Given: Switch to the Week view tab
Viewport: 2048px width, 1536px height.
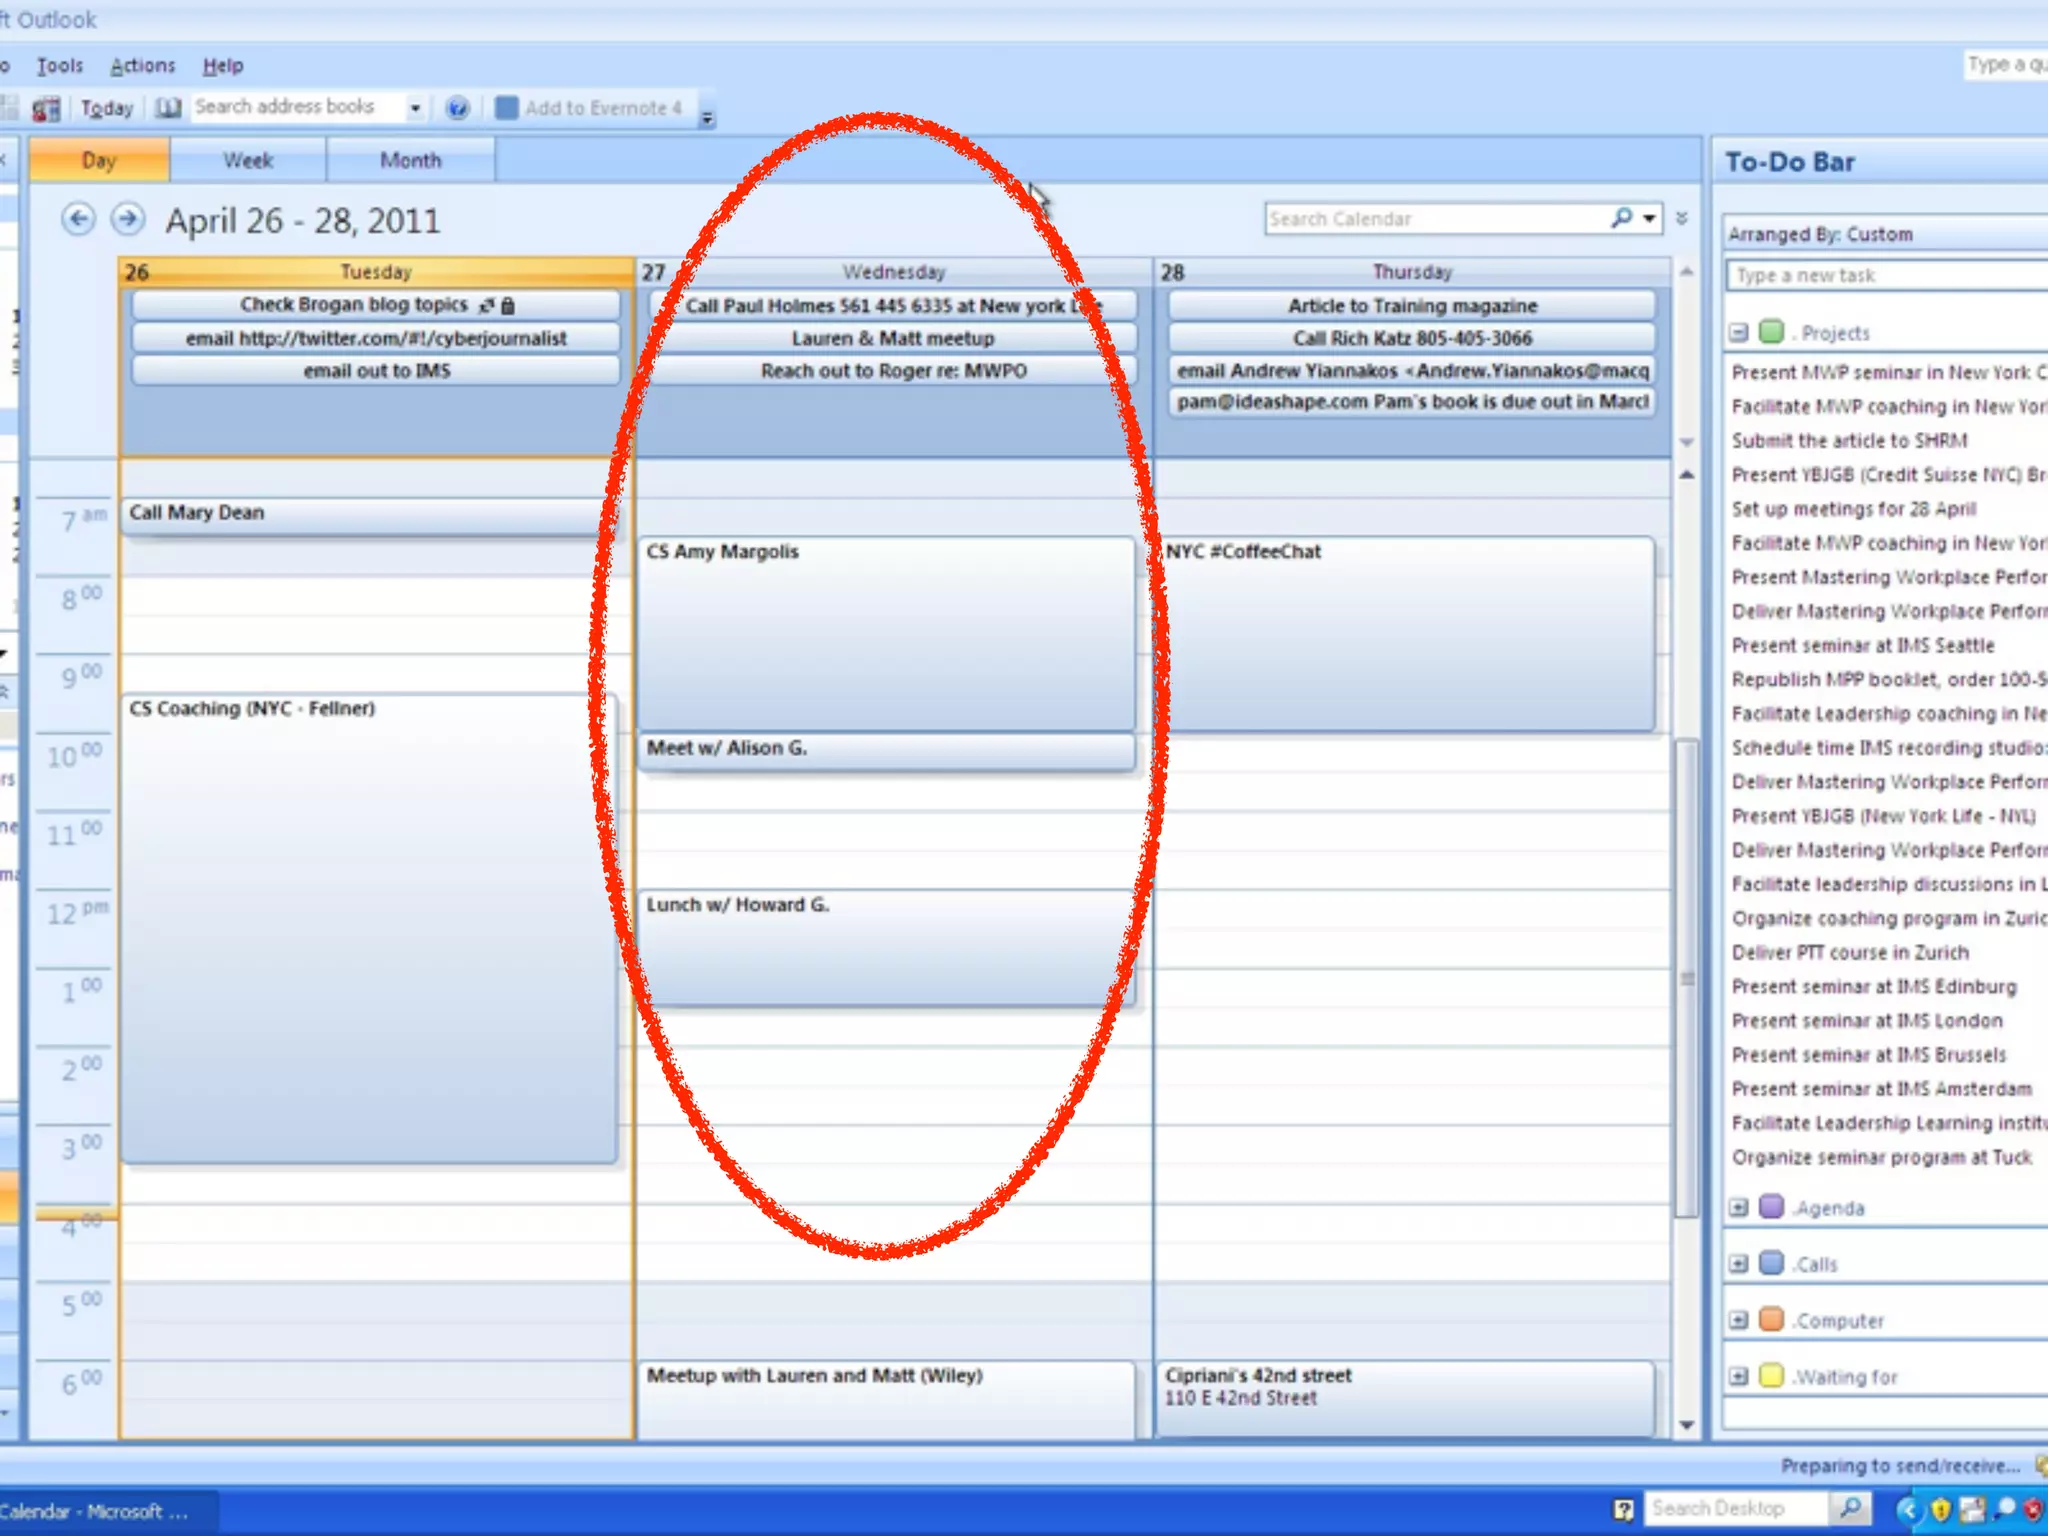Looking at the screenshot, I should pos(247,160).
